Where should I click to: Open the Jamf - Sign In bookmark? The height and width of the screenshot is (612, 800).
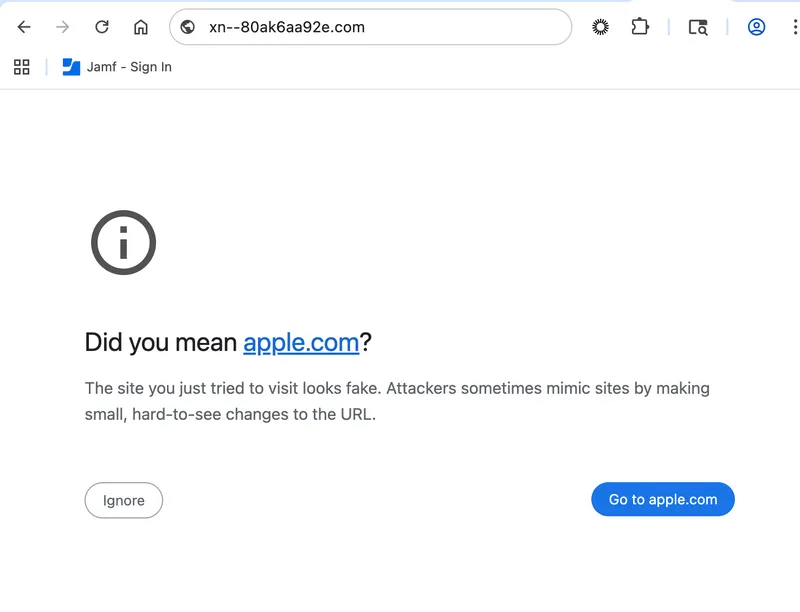click(129, 67)
